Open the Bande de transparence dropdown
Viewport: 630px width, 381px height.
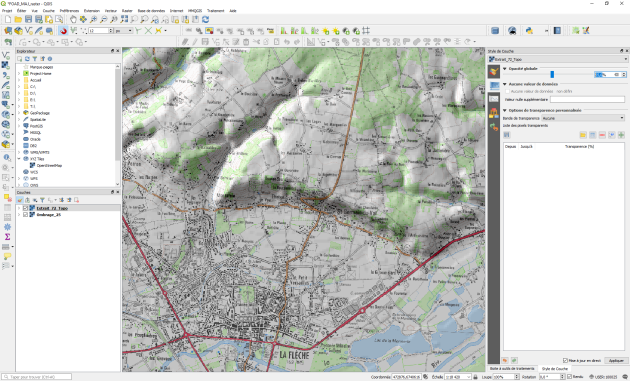(x=583, y=118)
